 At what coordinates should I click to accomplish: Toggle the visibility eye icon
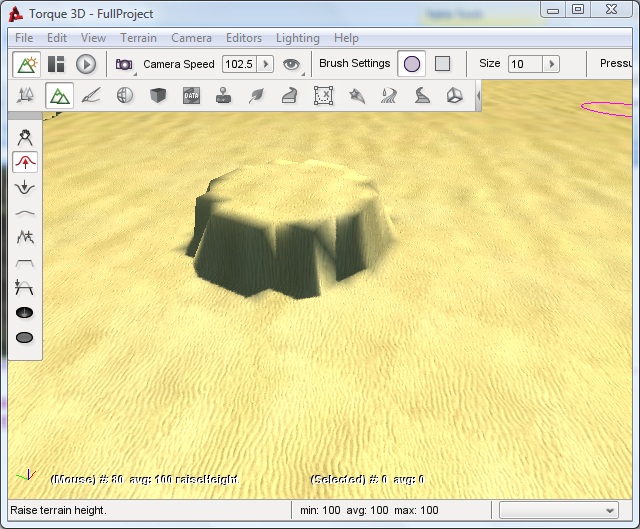(x=292, y=64)
